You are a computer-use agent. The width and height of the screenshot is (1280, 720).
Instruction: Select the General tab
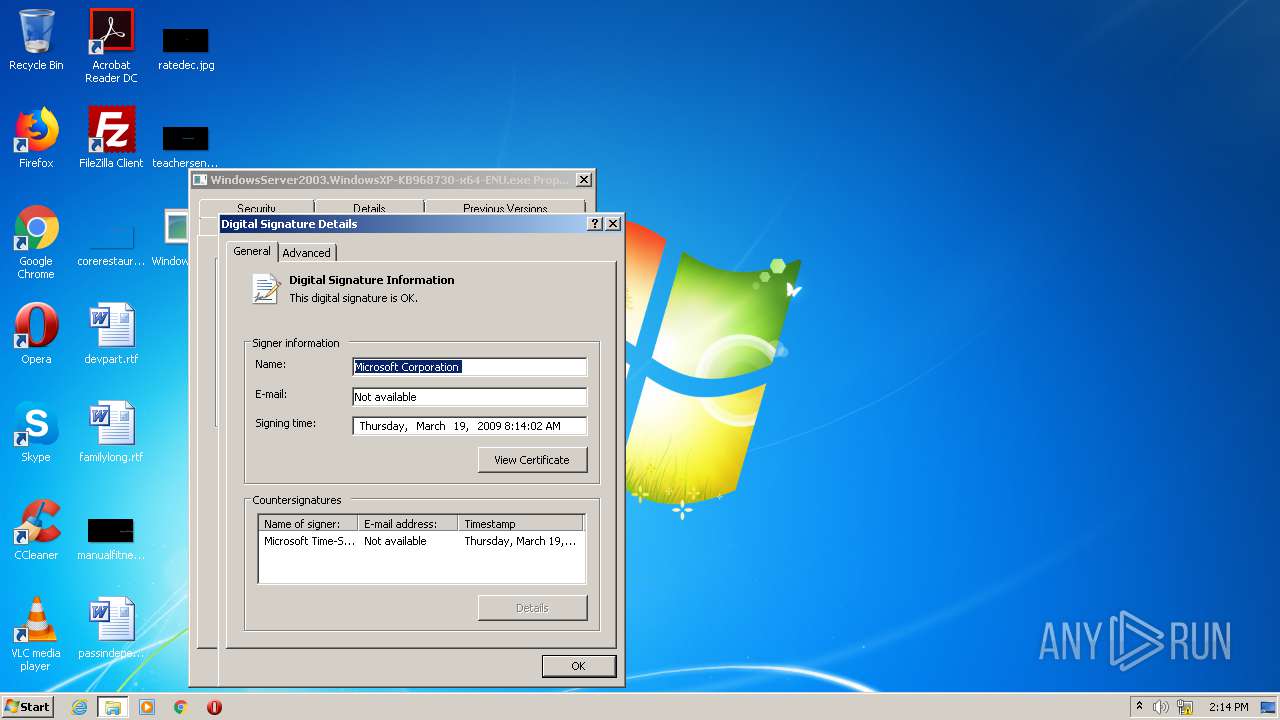click(252, 251)
